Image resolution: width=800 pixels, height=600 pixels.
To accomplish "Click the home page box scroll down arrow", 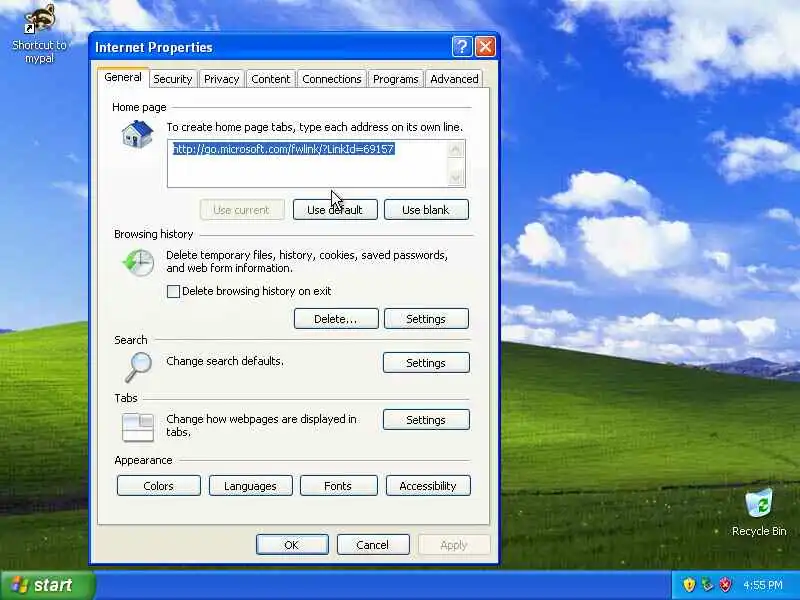I will [456, 178].
